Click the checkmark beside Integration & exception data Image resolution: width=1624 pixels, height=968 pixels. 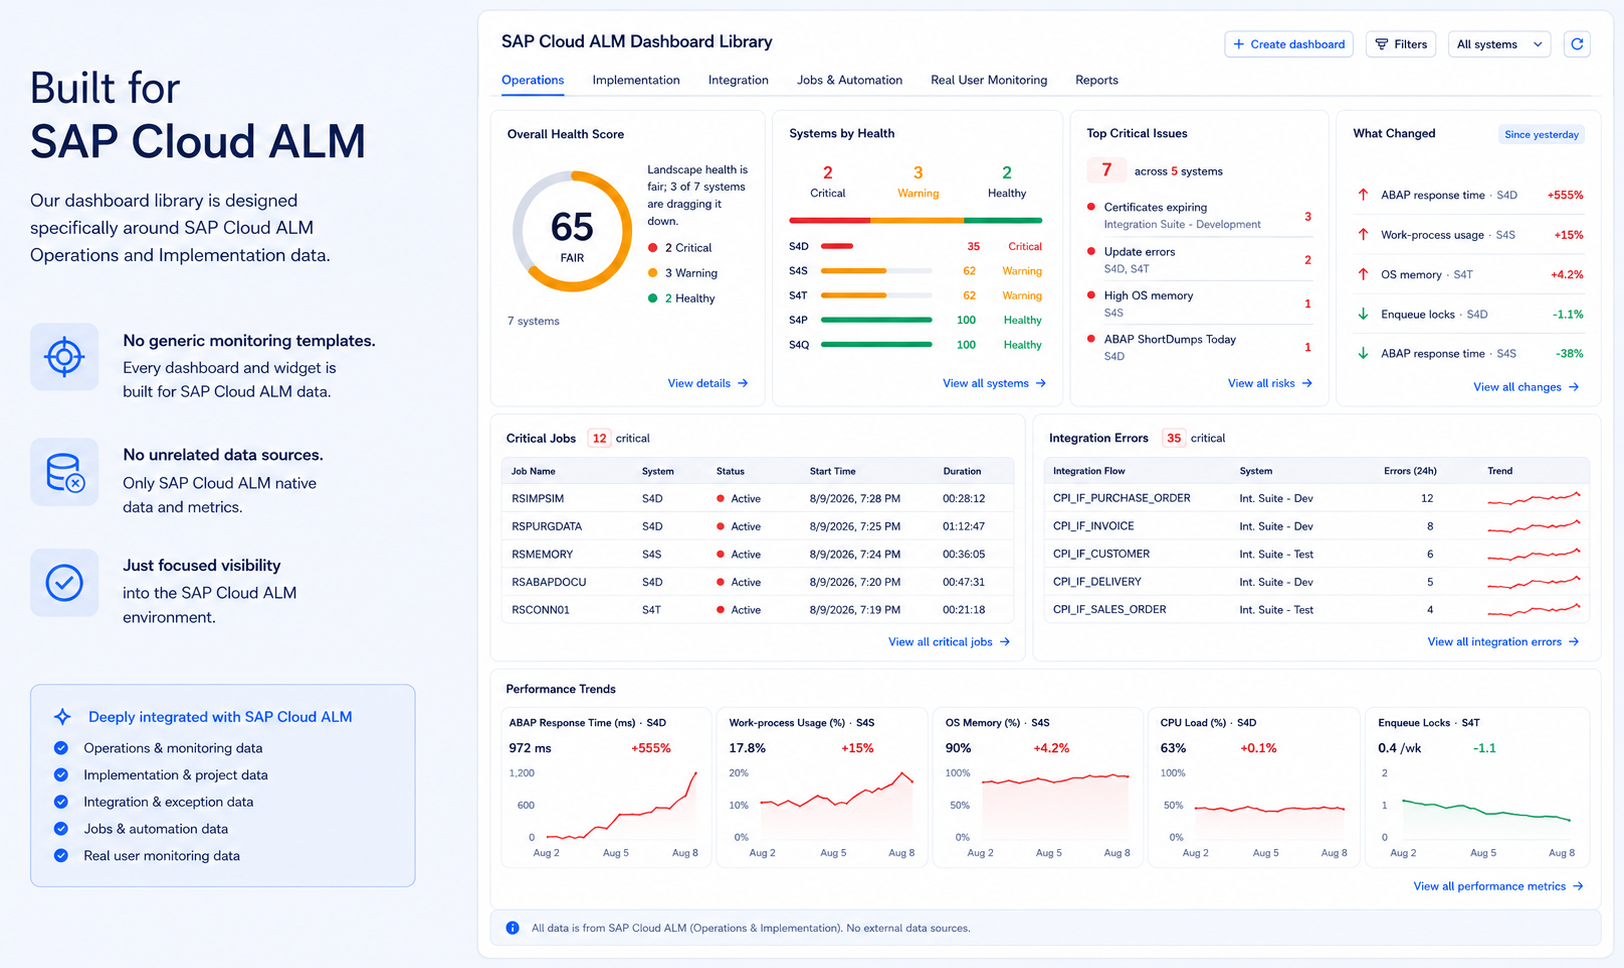pos(61,802)
